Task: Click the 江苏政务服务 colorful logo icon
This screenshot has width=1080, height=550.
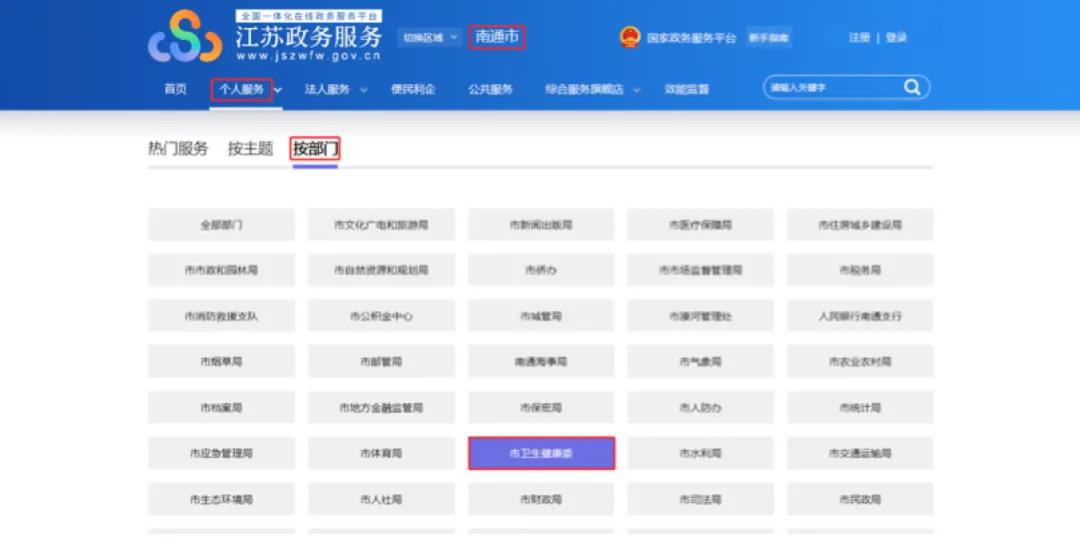Action: [185, 38]
